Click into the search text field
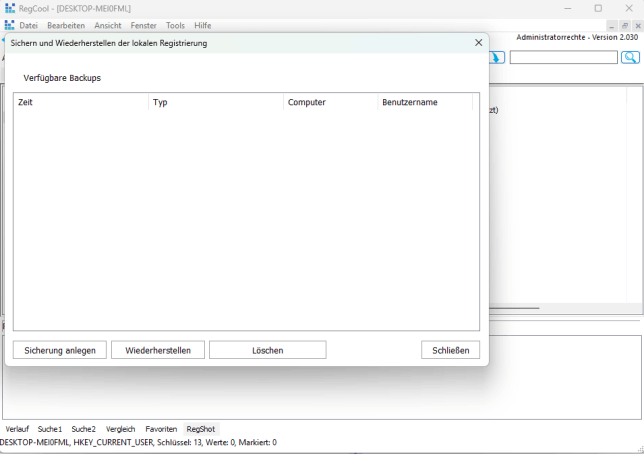Viewport: 644px width, 454px height. coord(563,58)
